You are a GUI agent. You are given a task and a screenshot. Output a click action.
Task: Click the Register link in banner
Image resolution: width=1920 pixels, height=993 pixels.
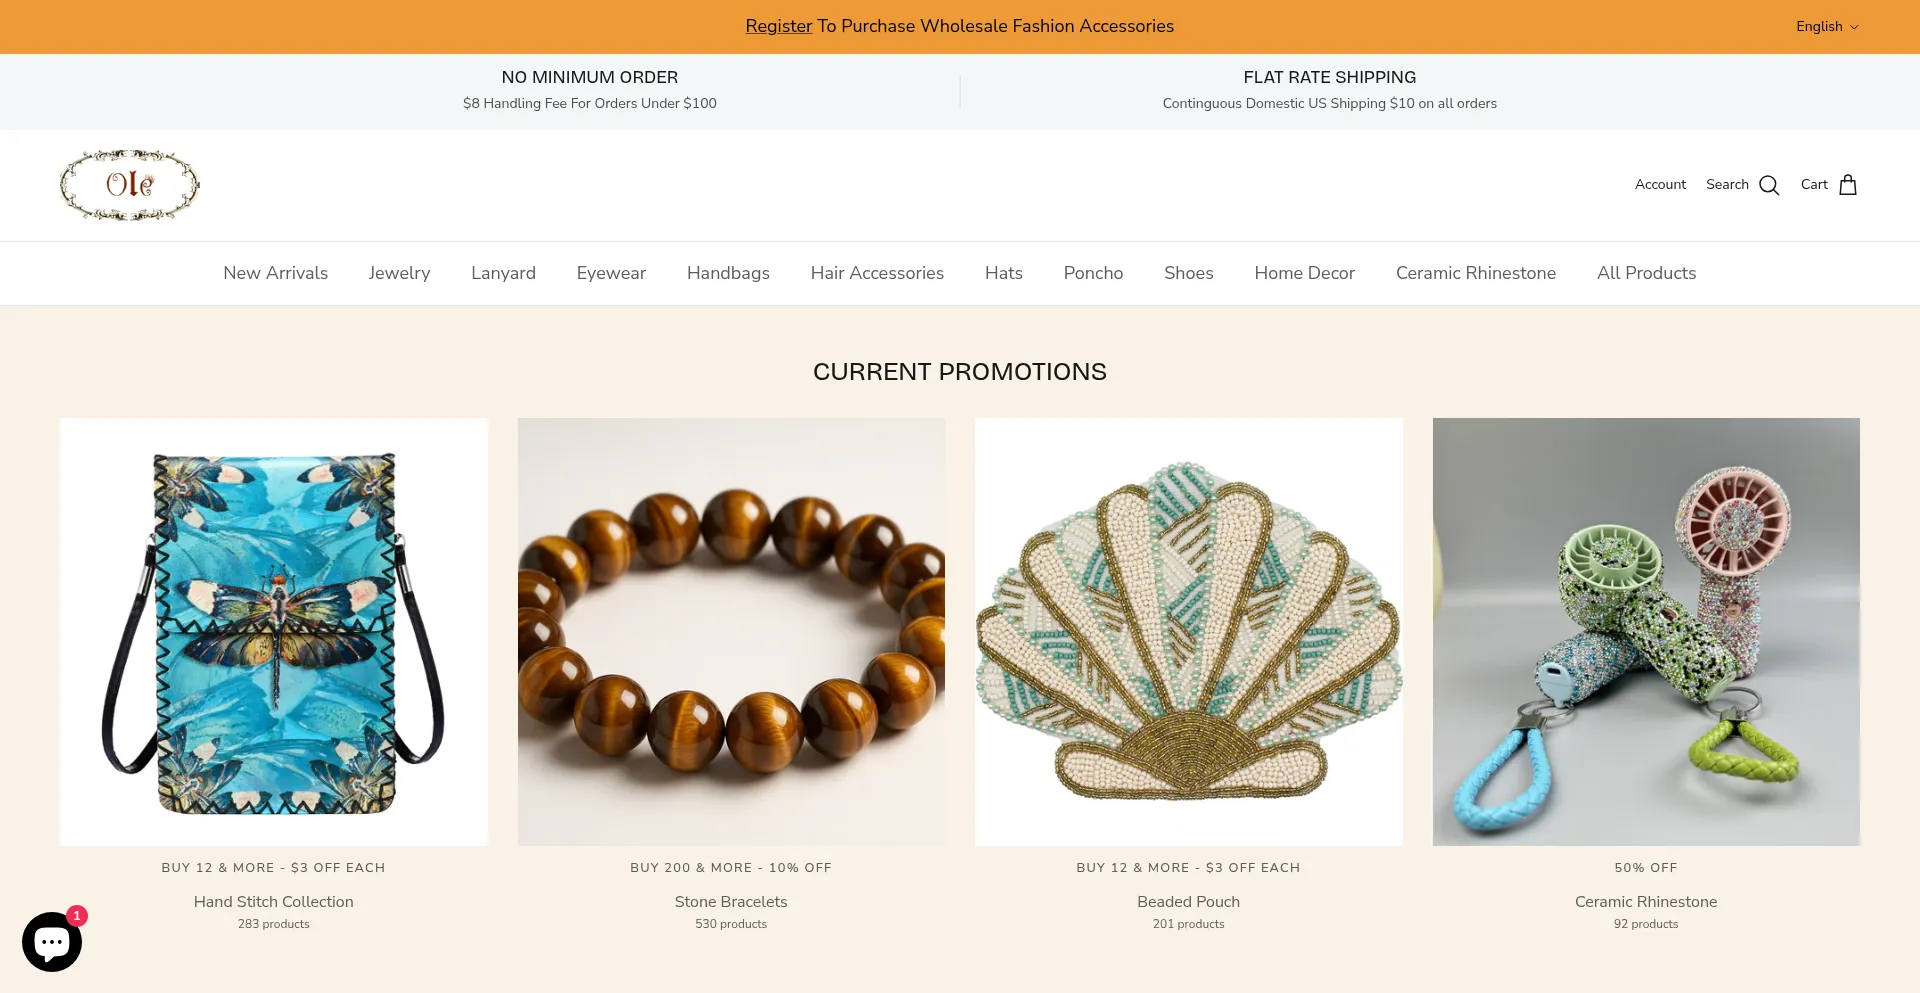click(x=778, y=26)
